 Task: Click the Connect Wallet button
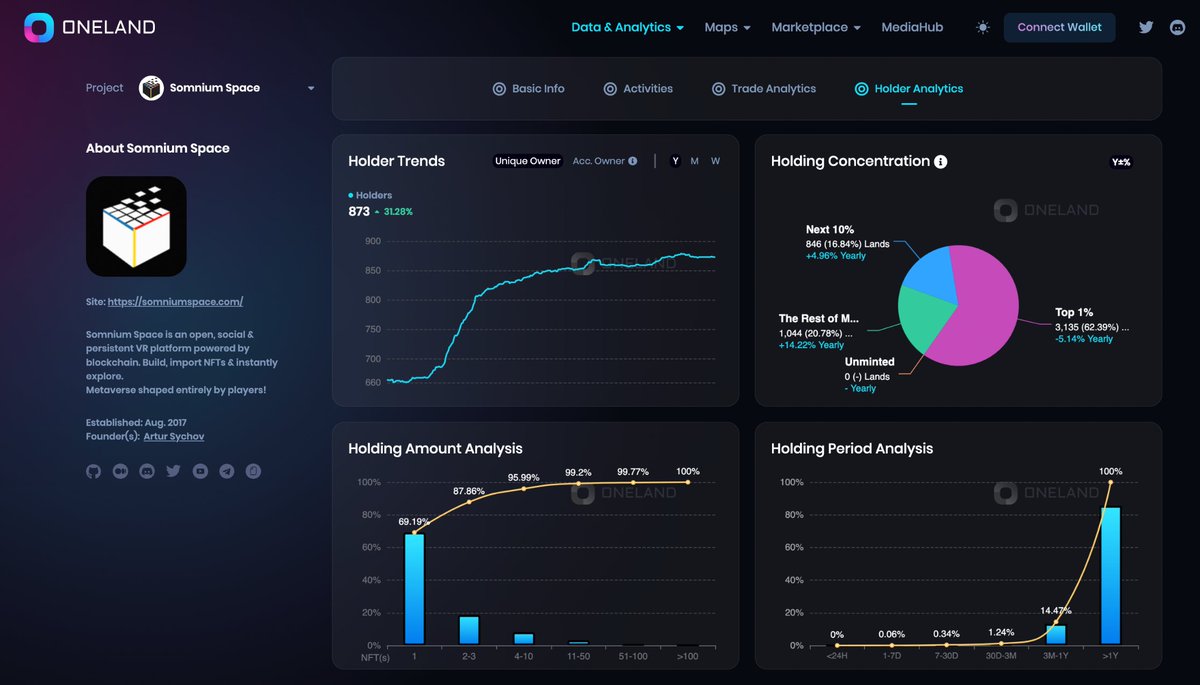[1060, 28]
